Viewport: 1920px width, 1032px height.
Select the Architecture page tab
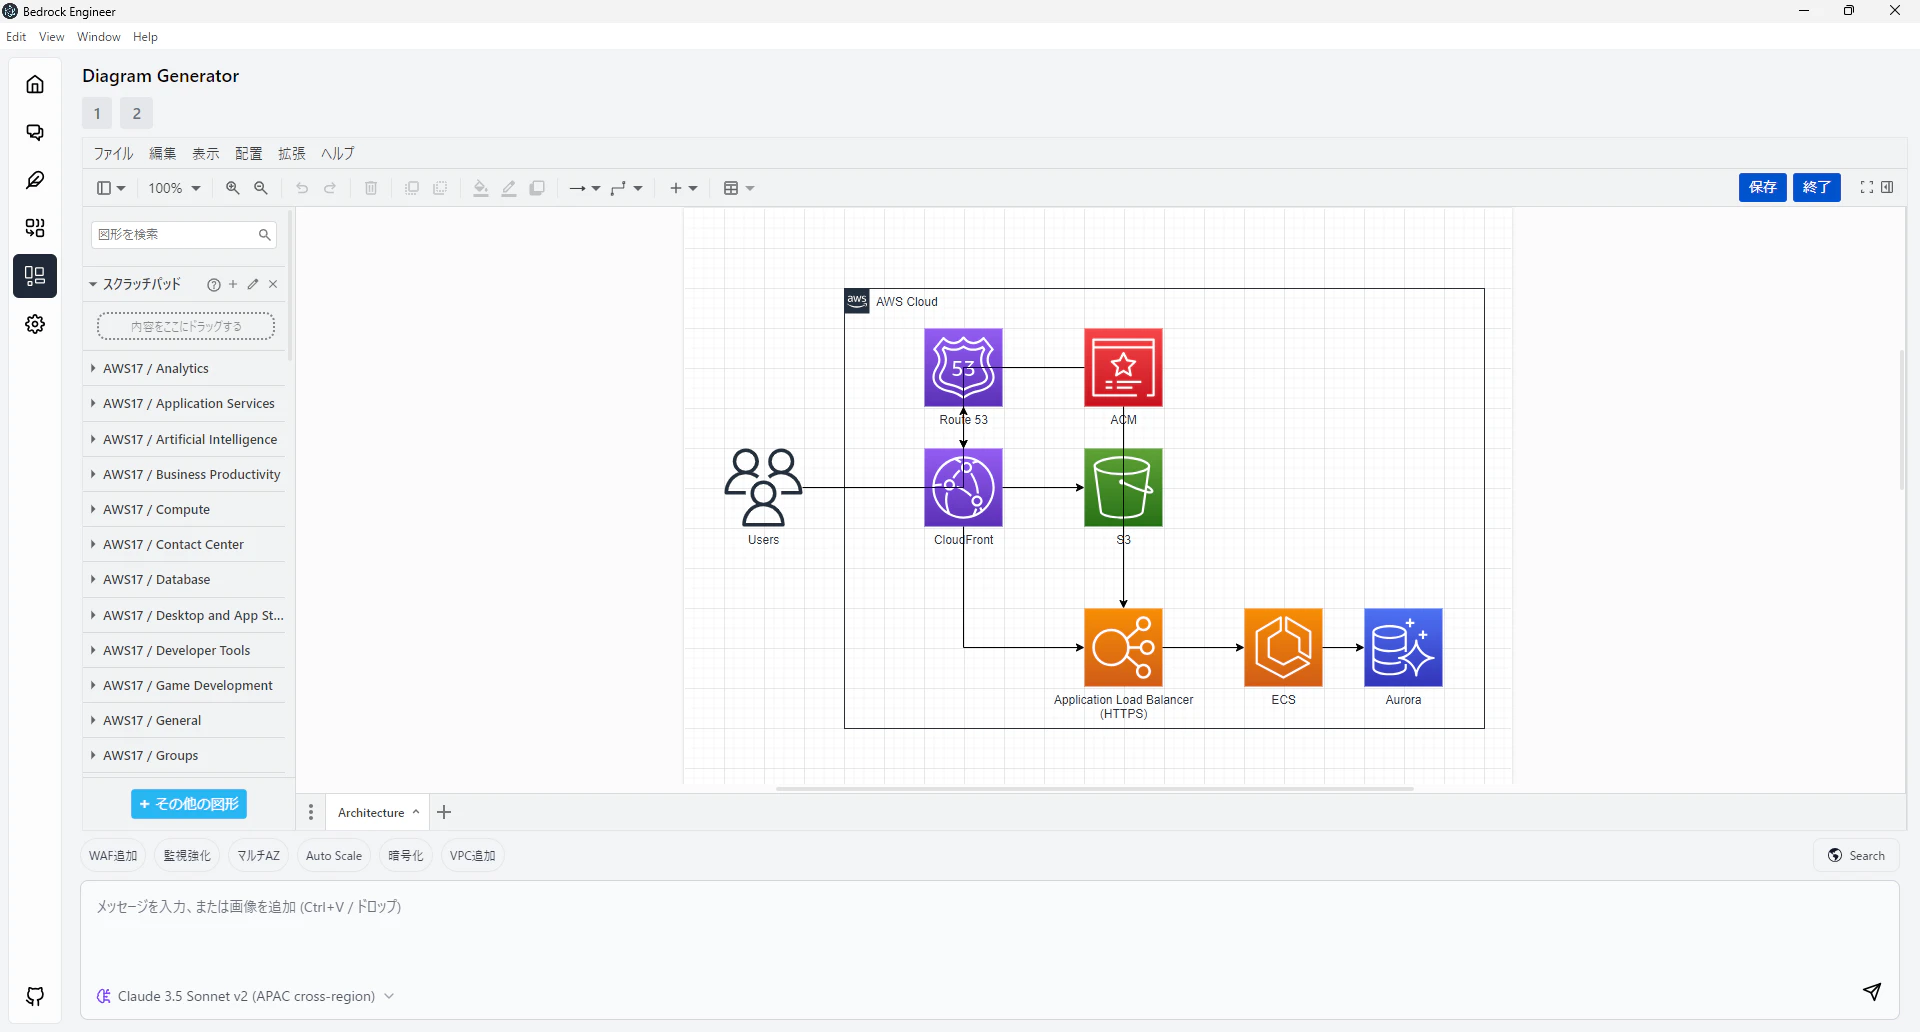pos(378,813)
